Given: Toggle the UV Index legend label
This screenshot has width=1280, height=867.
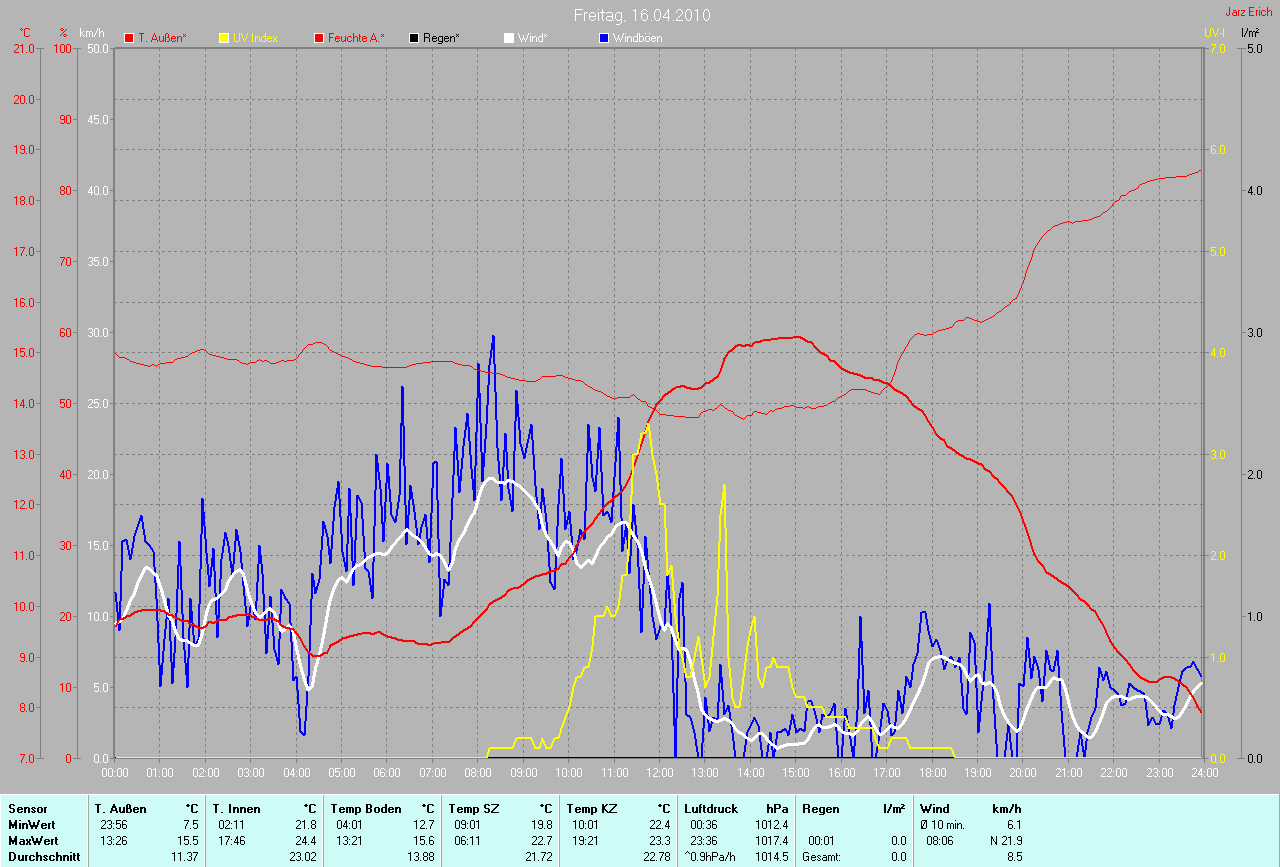Looking at the screenshot, I should [x=255, y=38].
